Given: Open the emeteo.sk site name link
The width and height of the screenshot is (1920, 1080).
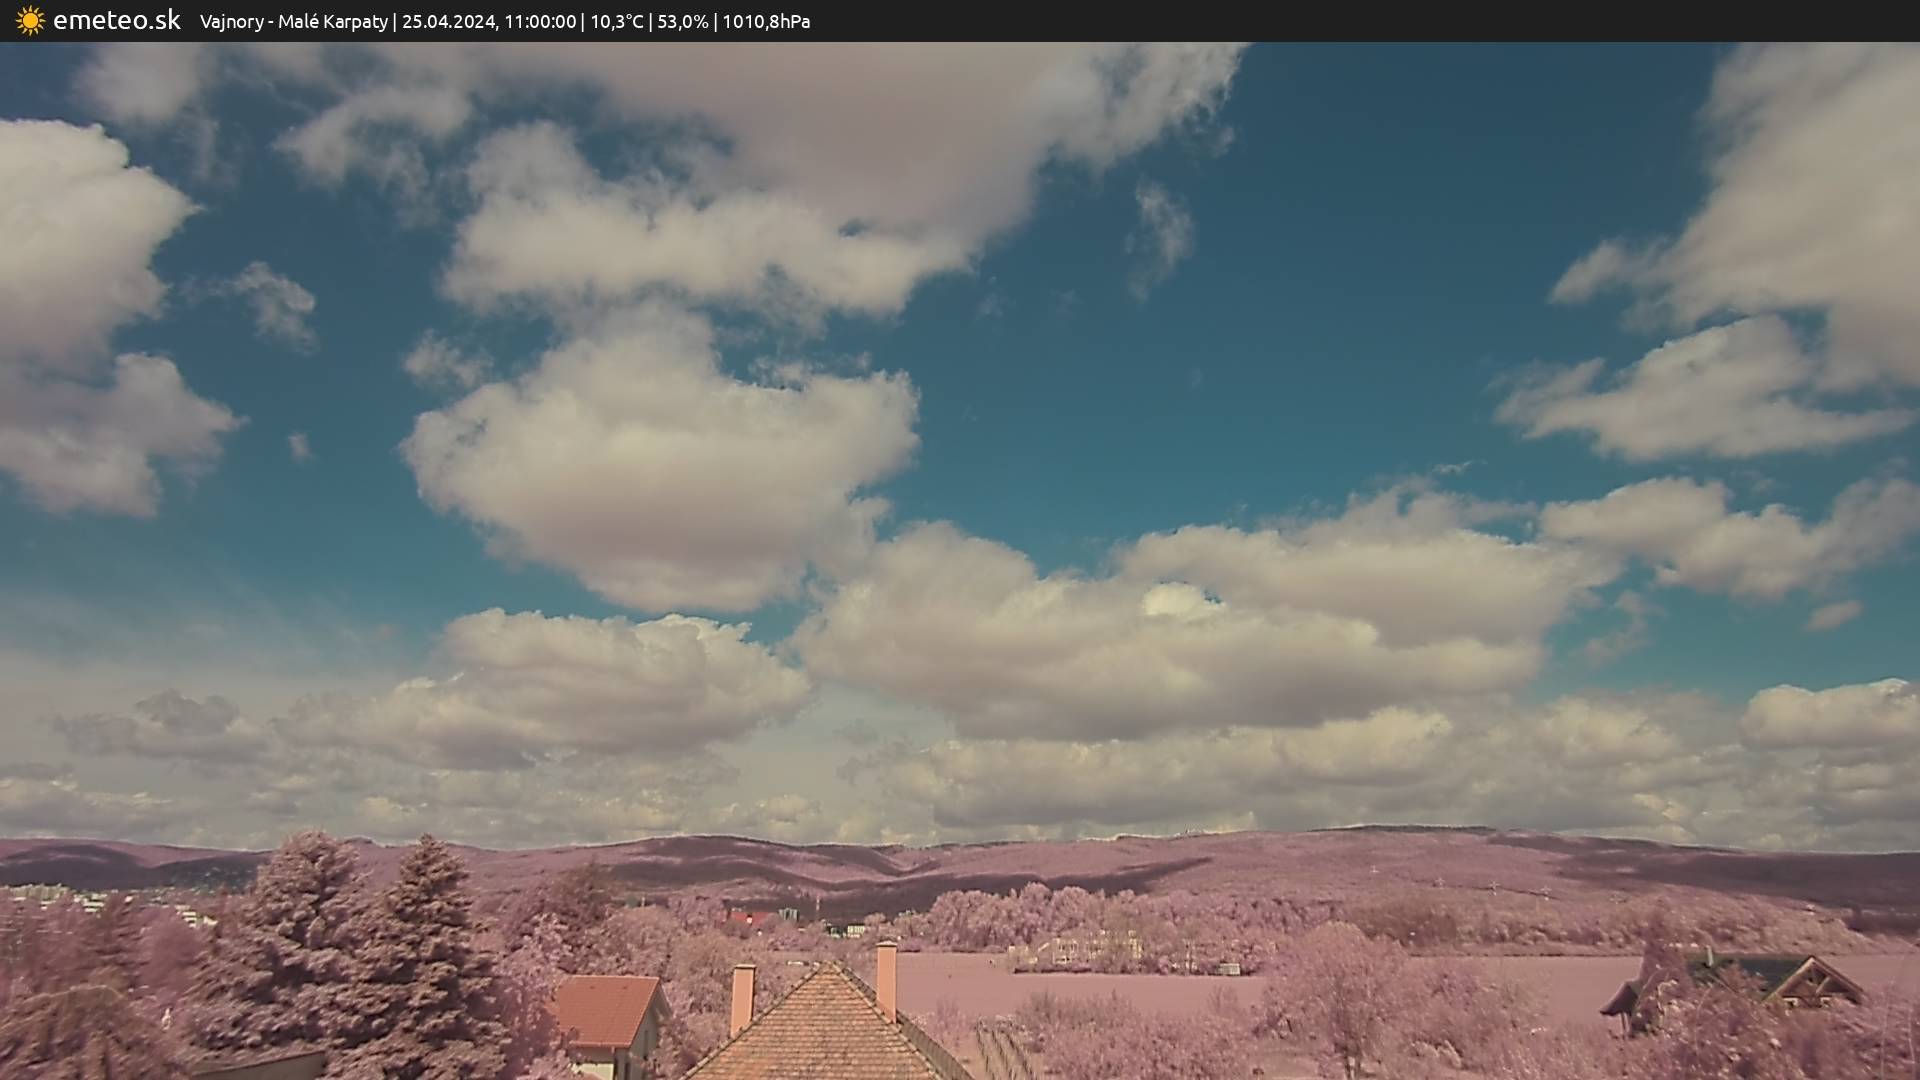Looking at the screenshot, I should (116, 21).
